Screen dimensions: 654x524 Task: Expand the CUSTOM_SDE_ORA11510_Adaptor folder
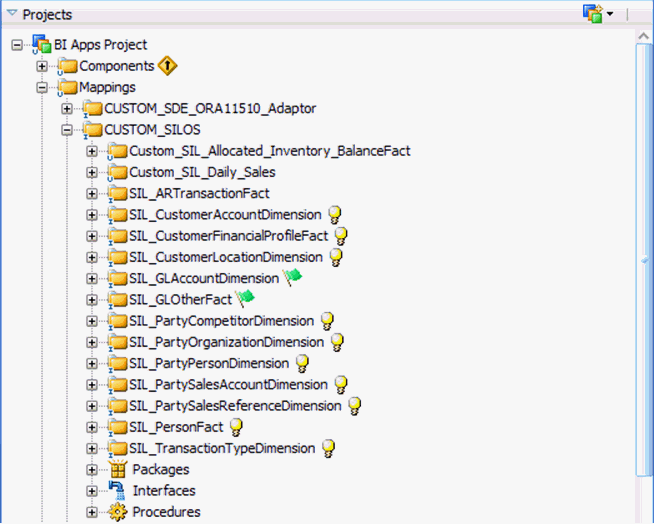pos(67,109)
